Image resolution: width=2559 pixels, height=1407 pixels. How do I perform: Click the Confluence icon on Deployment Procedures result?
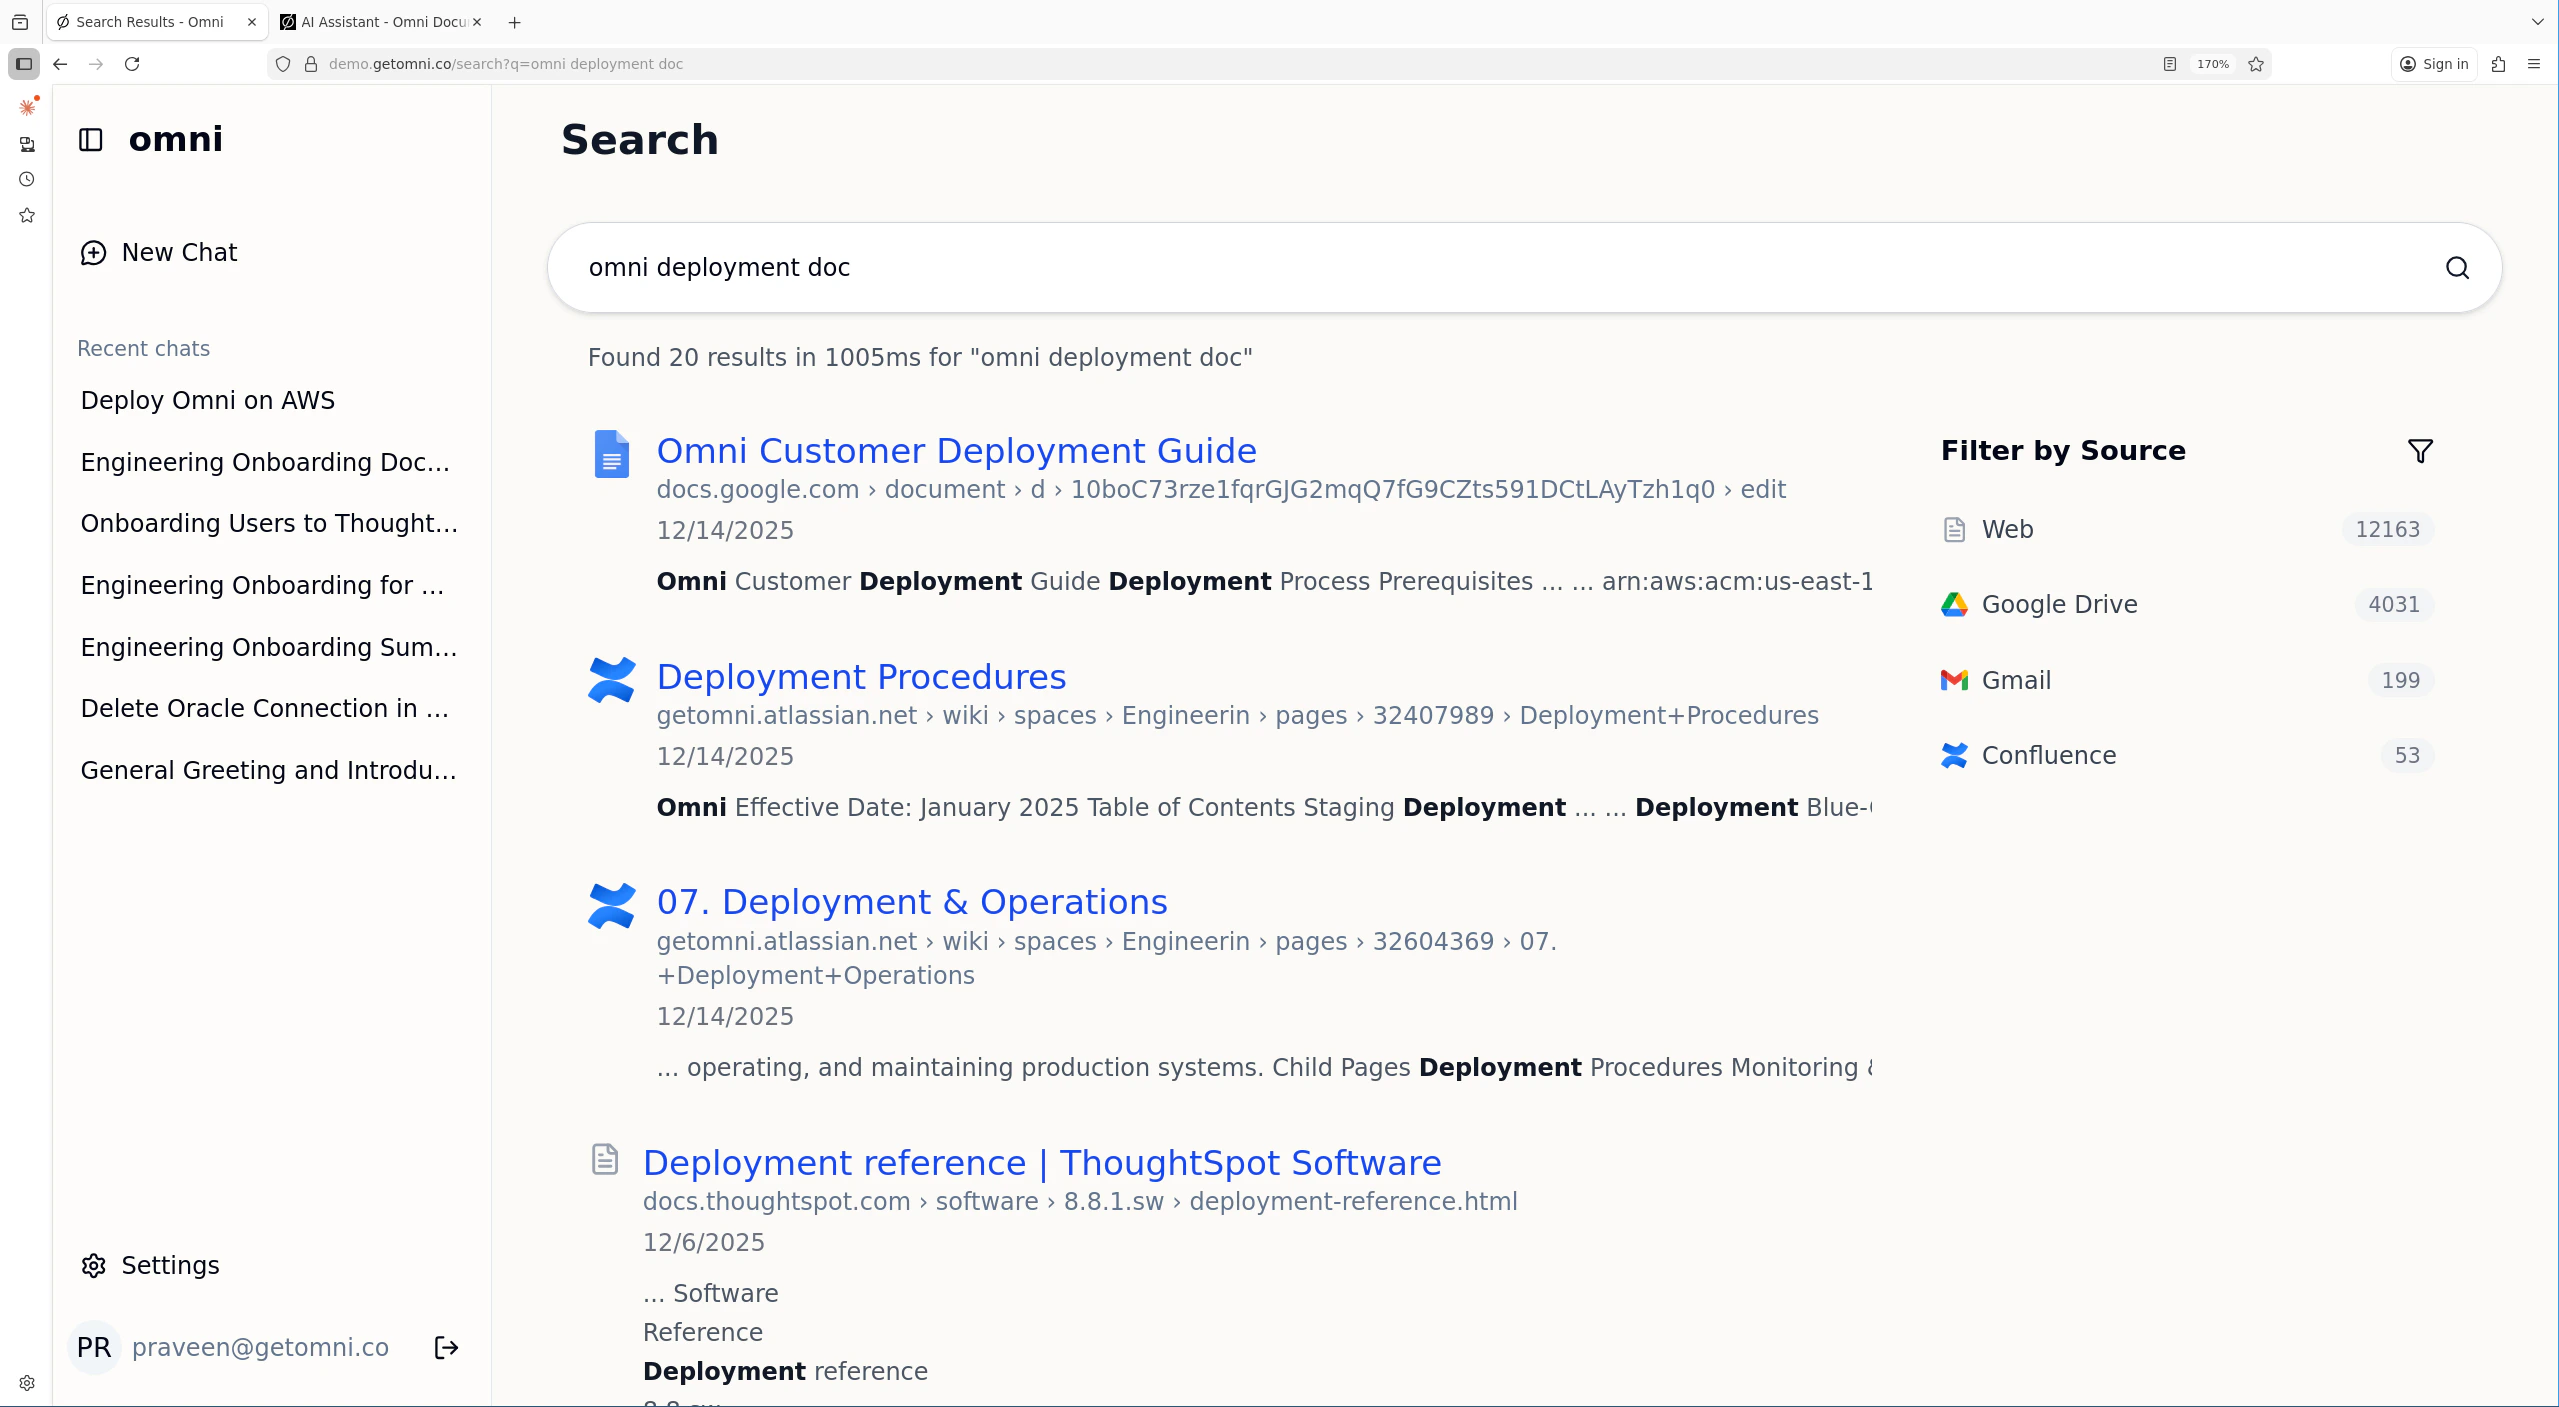[611, 678]
